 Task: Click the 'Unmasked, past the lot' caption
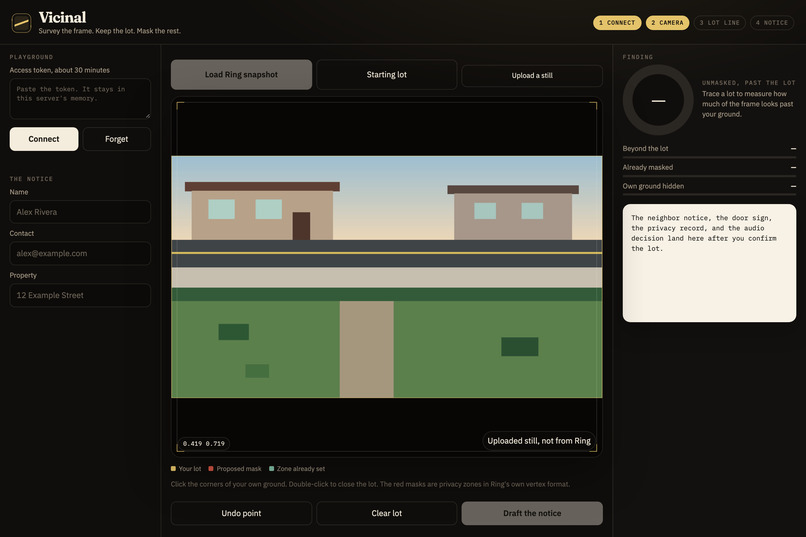pos(748,83)
